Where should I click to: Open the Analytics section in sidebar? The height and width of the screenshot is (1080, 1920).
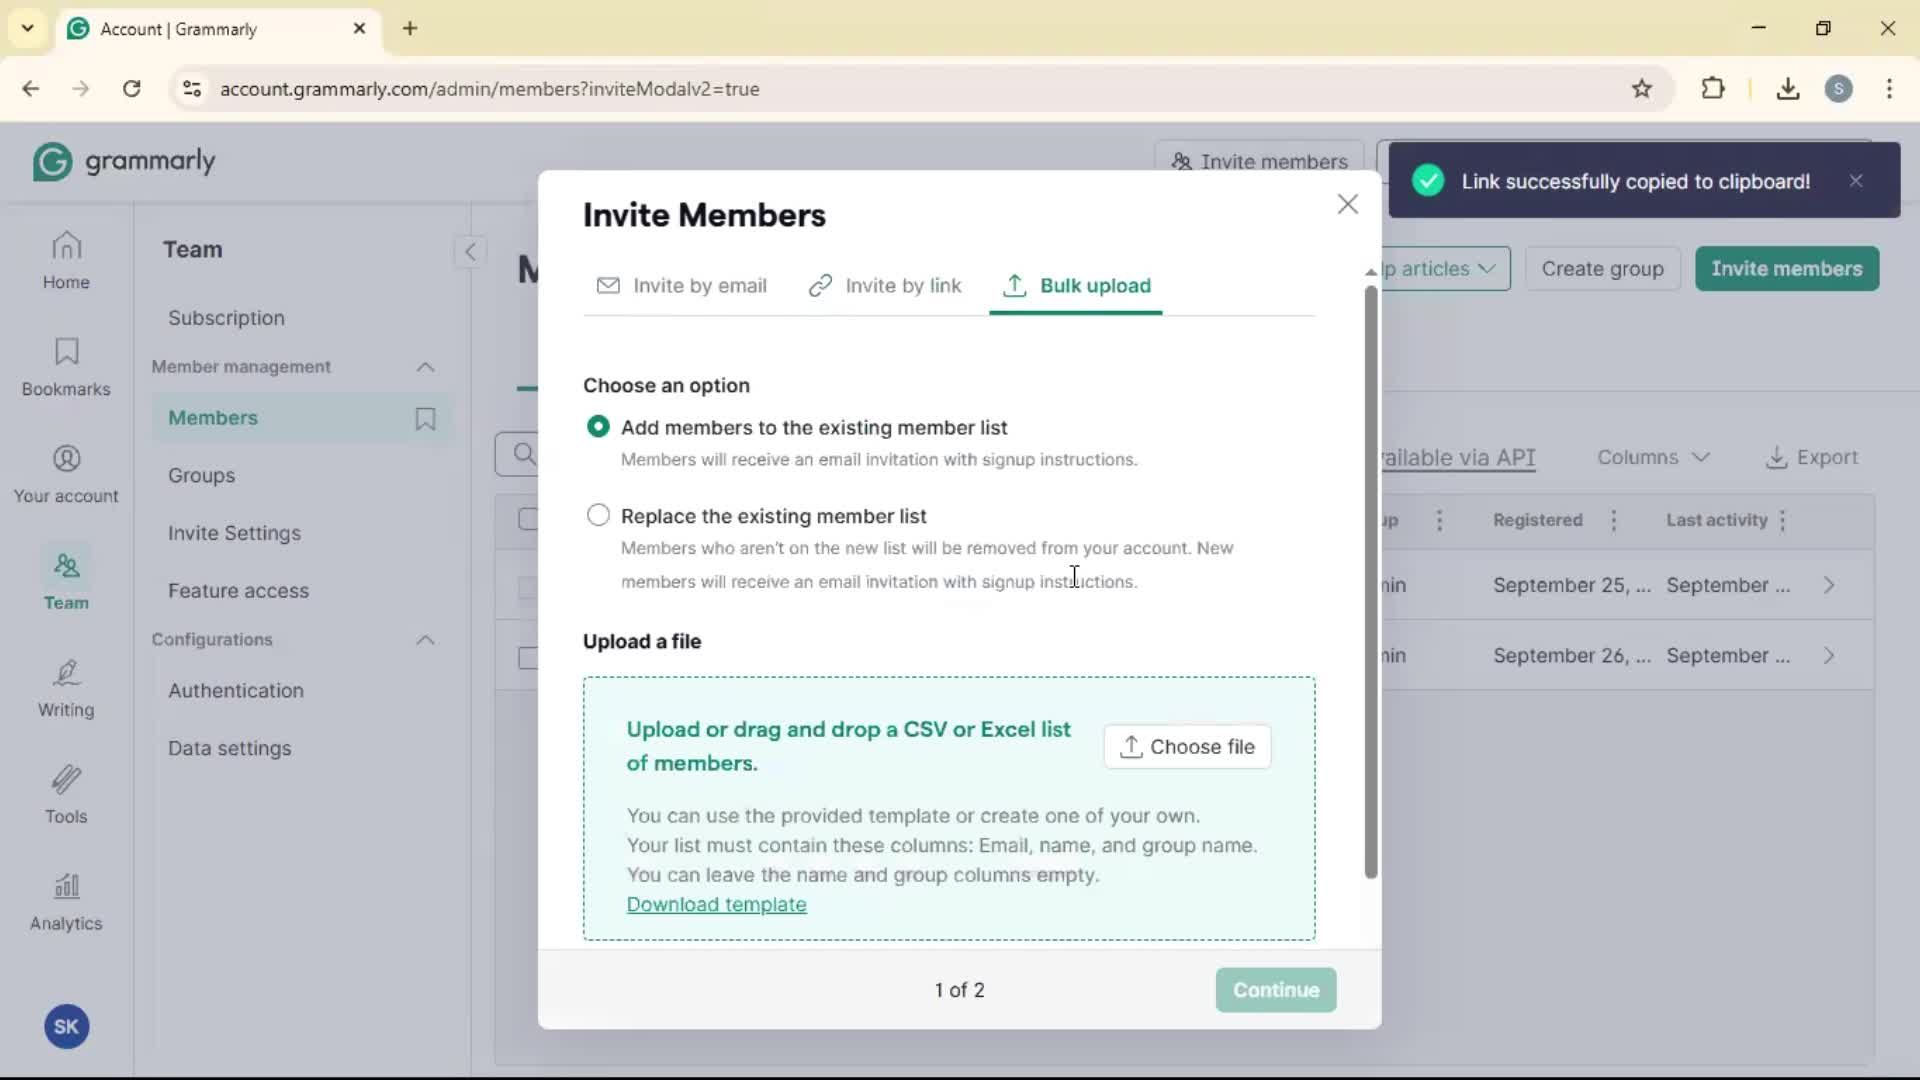pyautogui.click(x=65, y=902)
